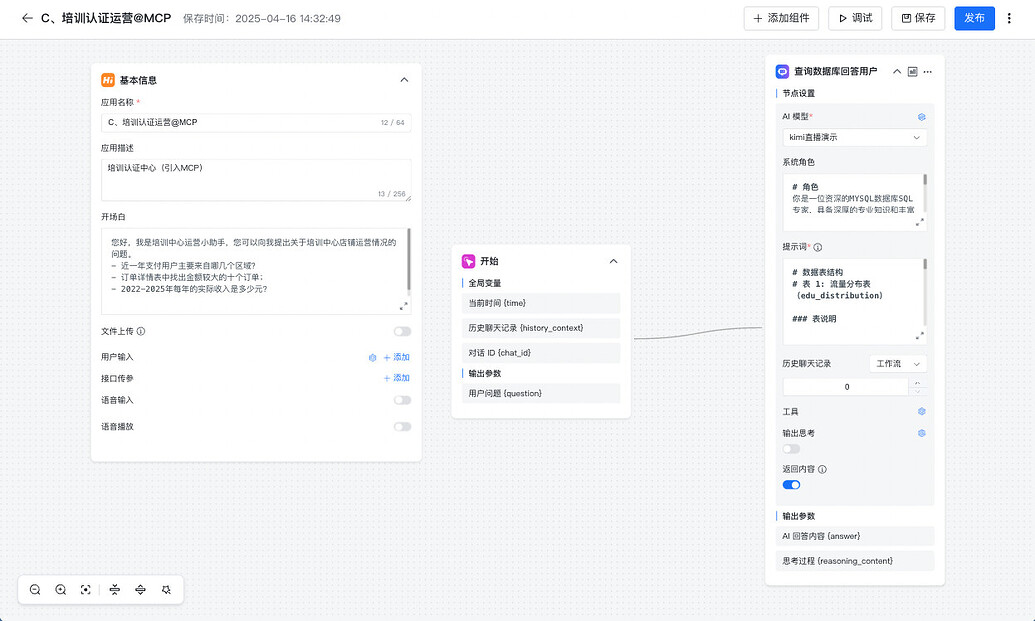
Task: Open the more options menu on 查询数据库回答用户 node
Action: click(929, 71)
